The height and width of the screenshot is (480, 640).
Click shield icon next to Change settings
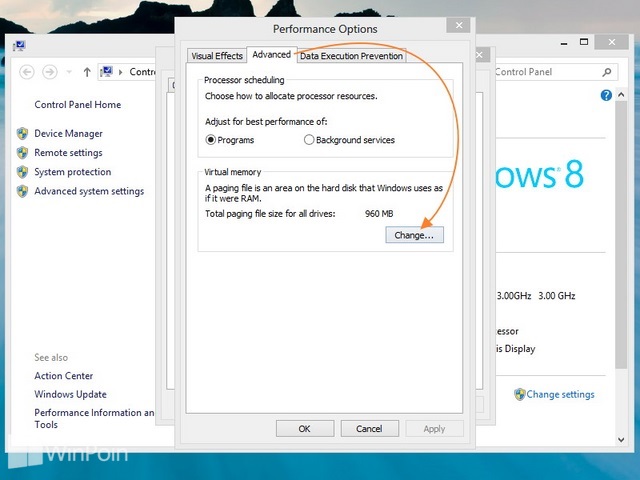[x=520, y=394]
